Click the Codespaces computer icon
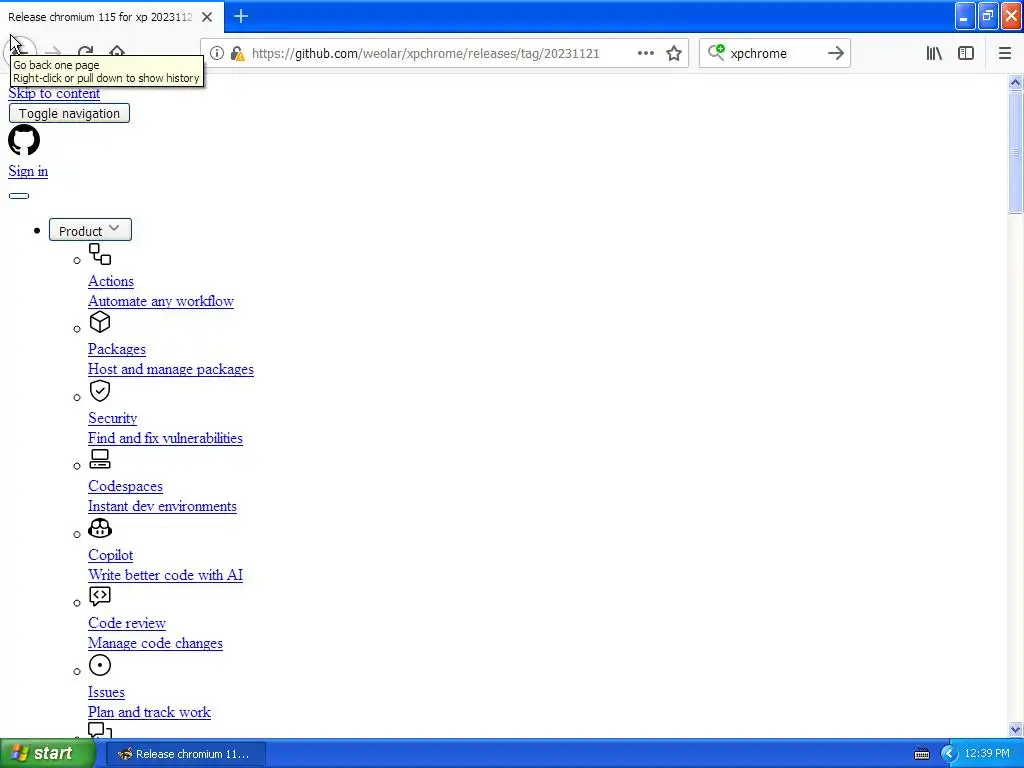 [x=100, y=459]
